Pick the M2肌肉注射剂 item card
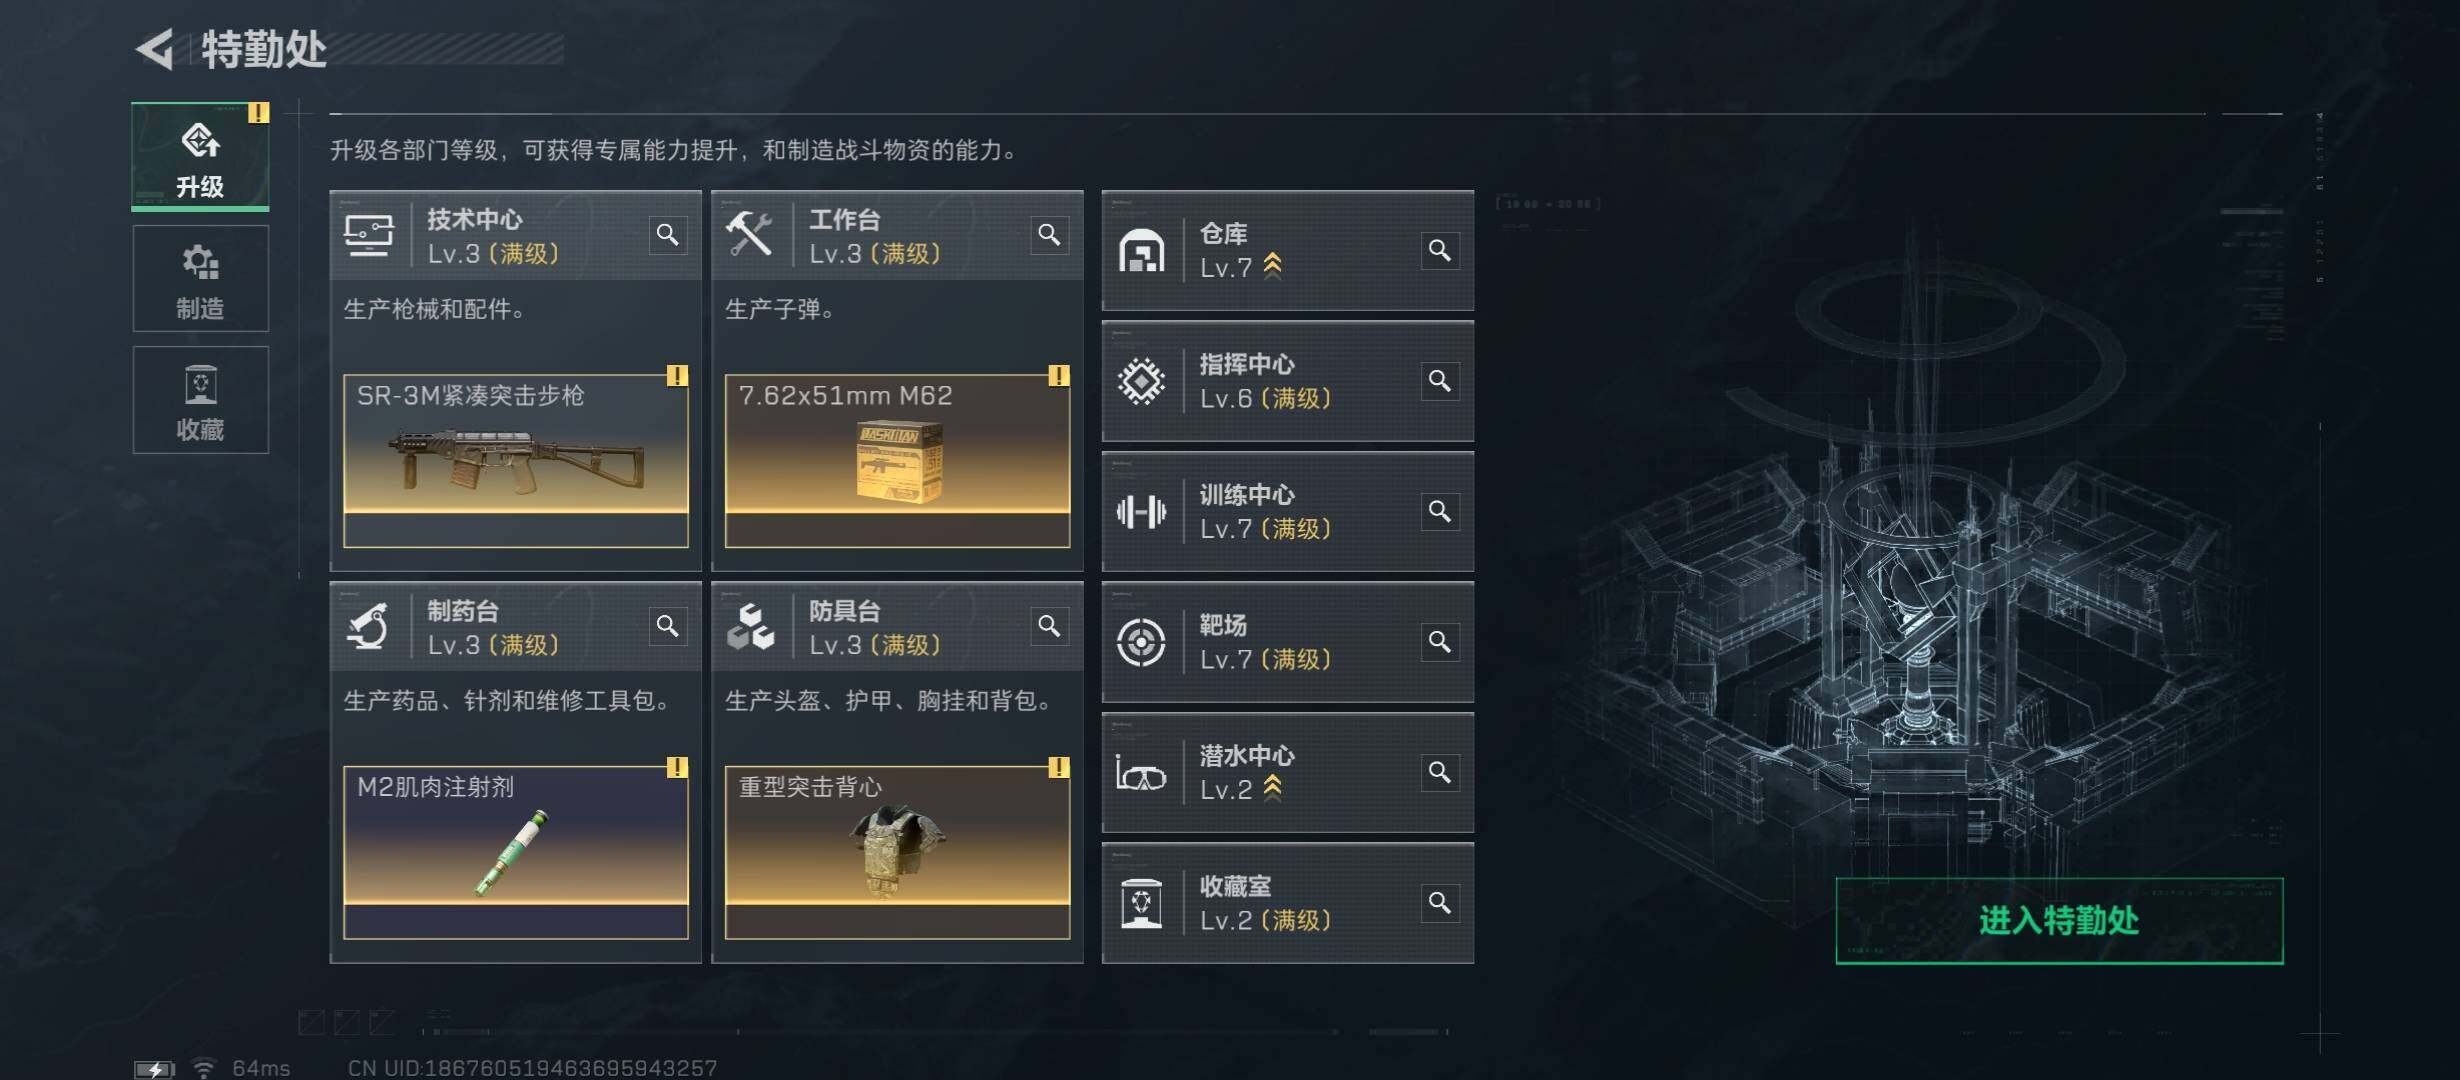Image resolution: width=2460 pixels, height=1080 pixels. click(x=516, y=852)
